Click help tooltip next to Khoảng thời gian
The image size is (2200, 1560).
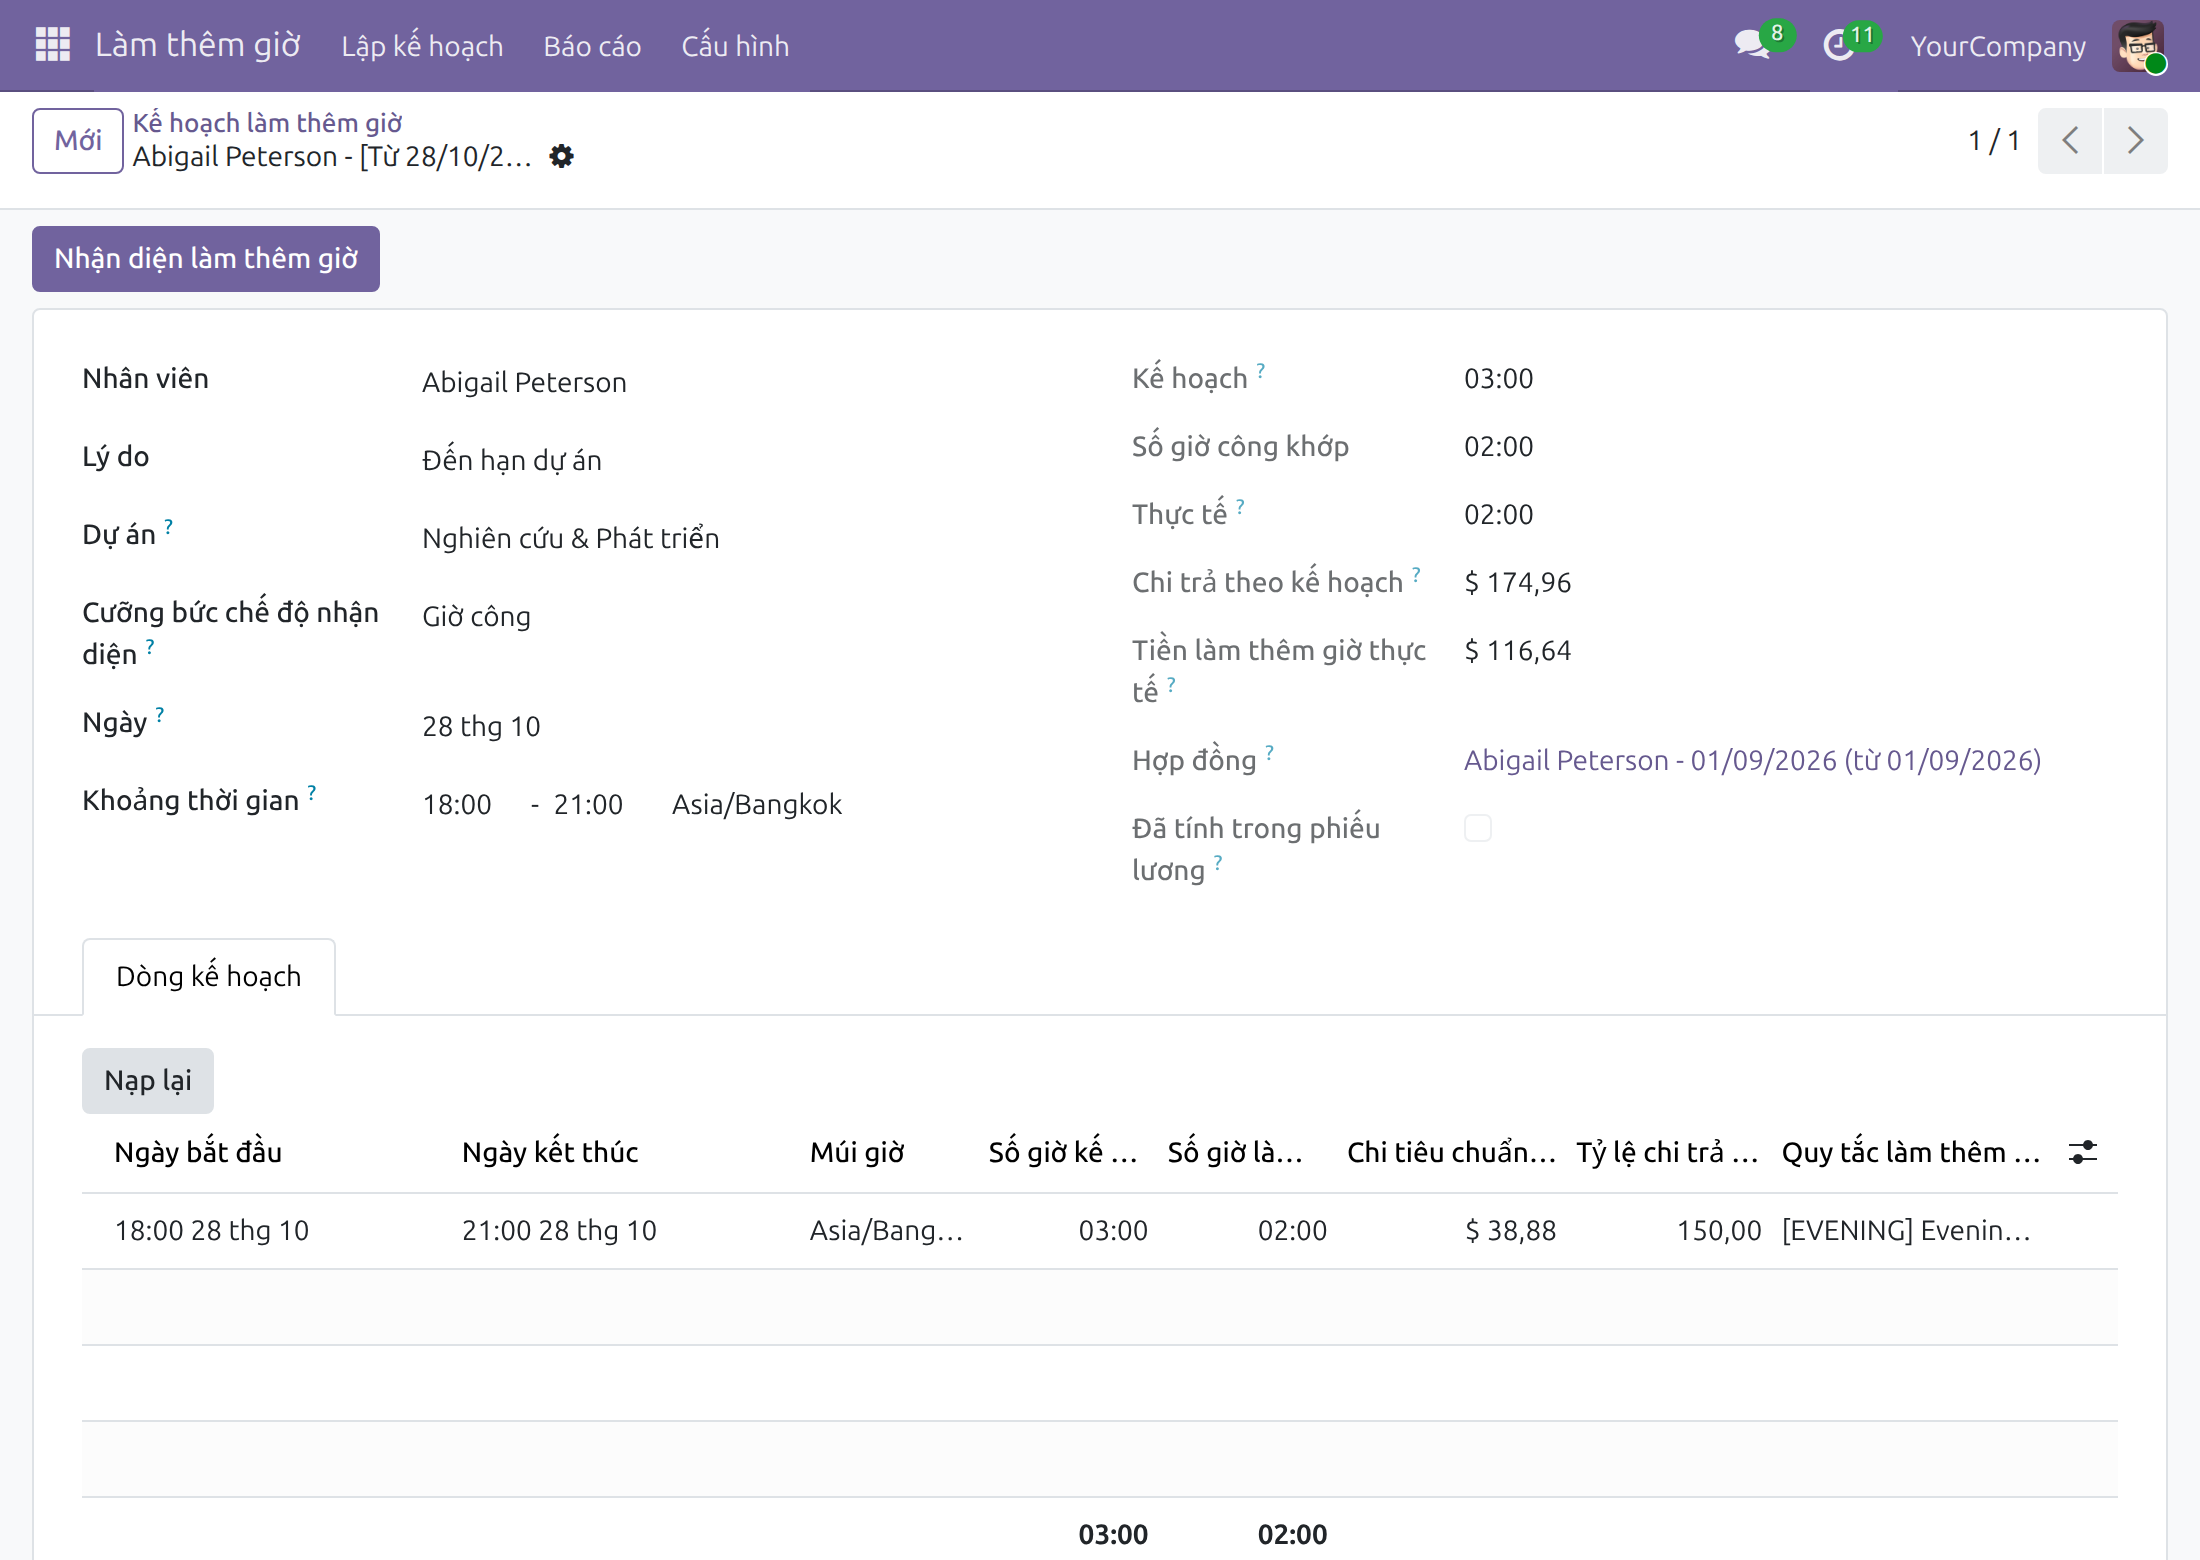(x=312, y=792)
